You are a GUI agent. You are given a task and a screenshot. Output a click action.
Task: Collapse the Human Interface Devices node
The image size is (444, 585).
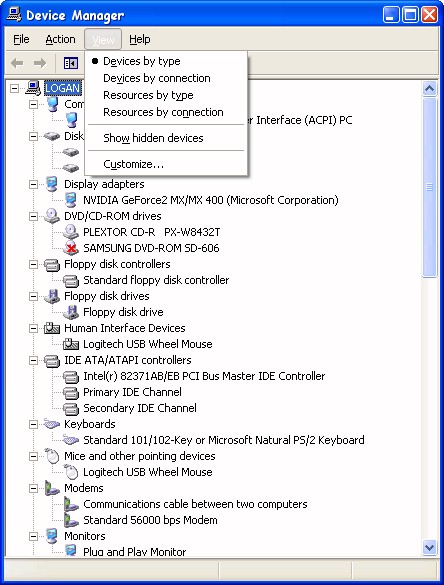[x=34, y=328]
